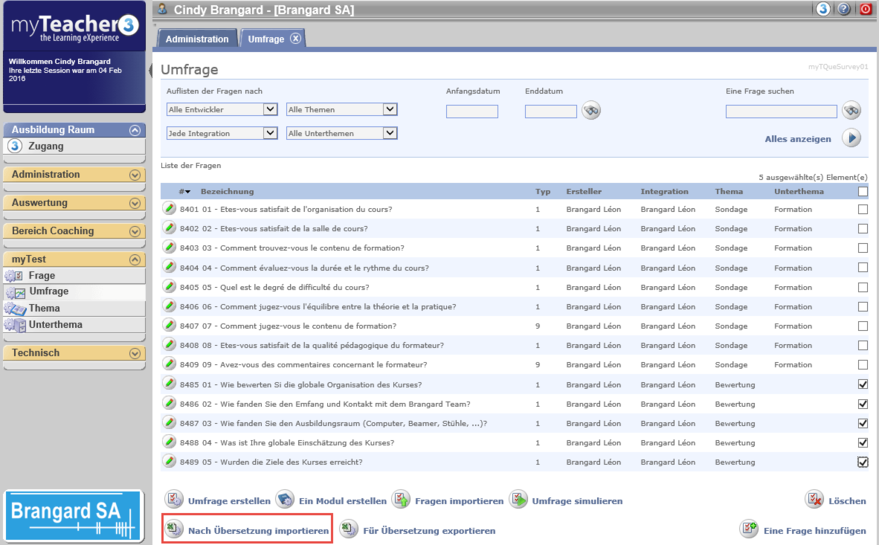Image resolution: width=879 pixels, height=545 pixels.
Task: Edit question 8401 using its pencil icon
Action: pyautogui.click(x=170, y=210)
